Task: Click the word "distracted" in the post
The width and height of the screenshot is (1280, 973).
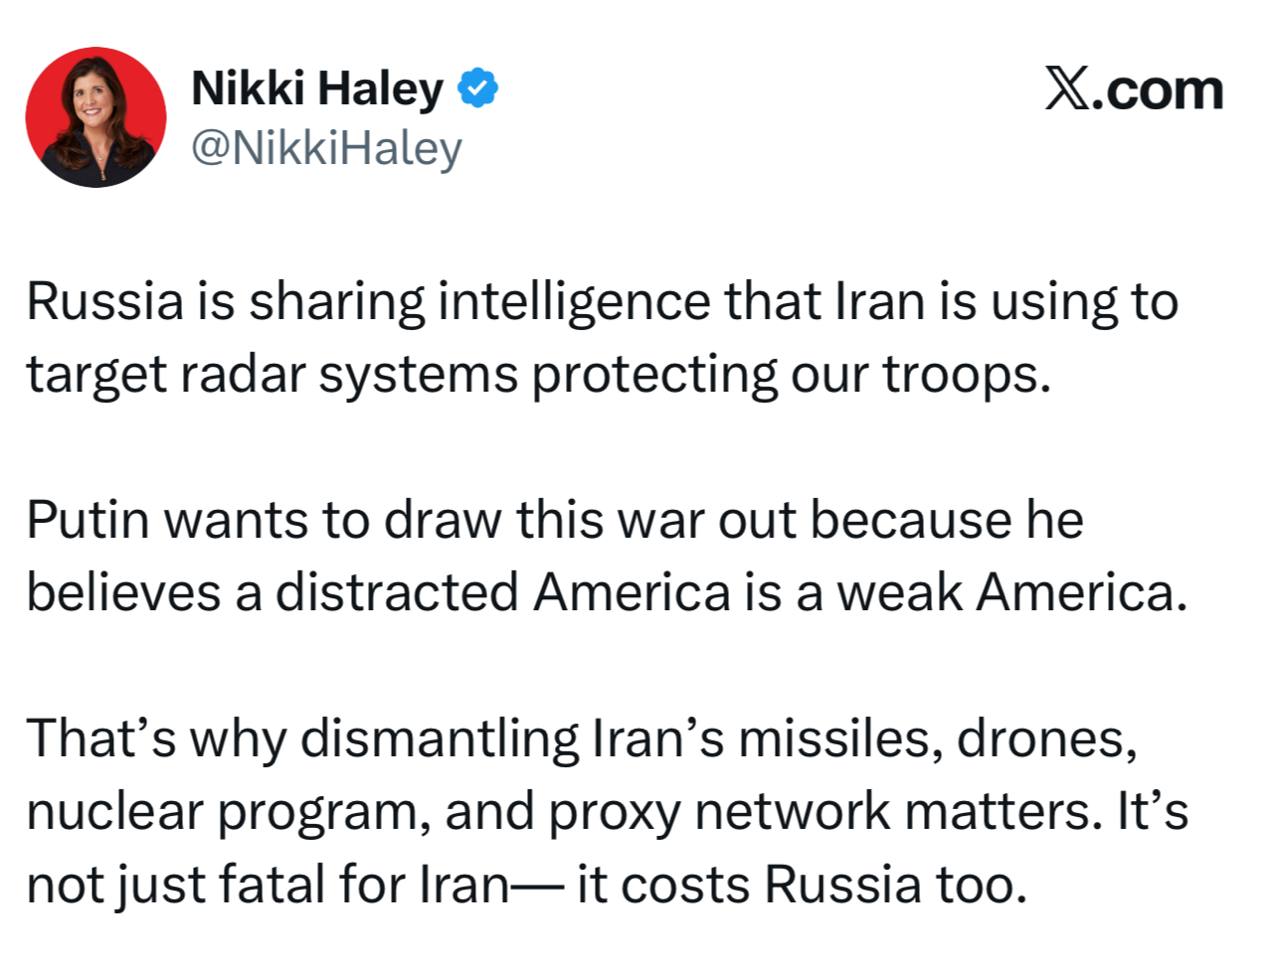Action: (x=396, y=593)
